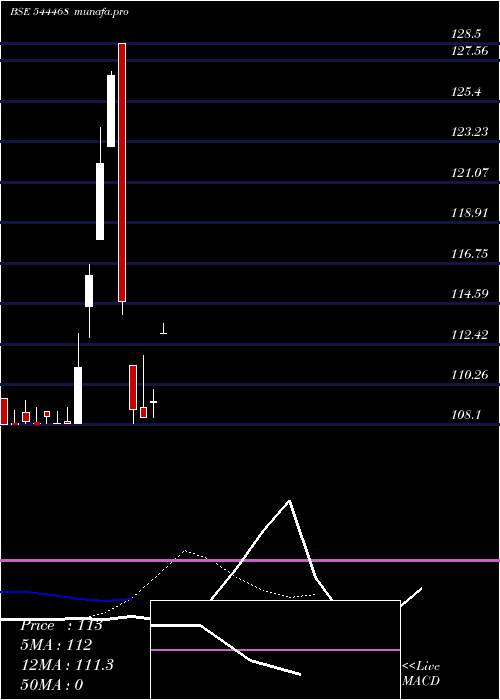
Task: Click inside the MACD inset chart box
Action: (x=275, y=650)
